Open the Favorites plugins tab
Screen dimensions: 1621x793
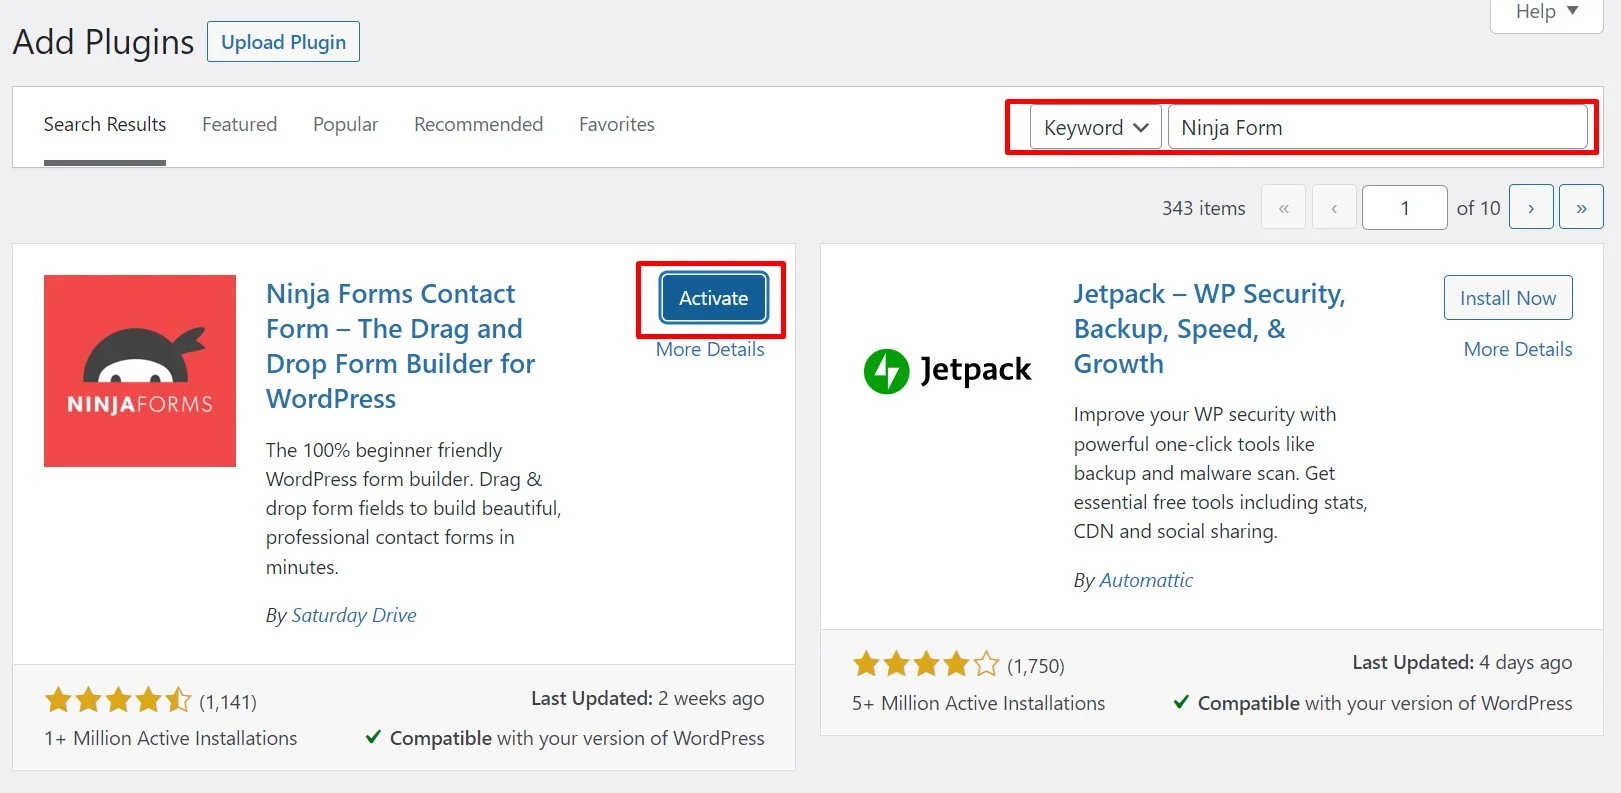[617, 125]
